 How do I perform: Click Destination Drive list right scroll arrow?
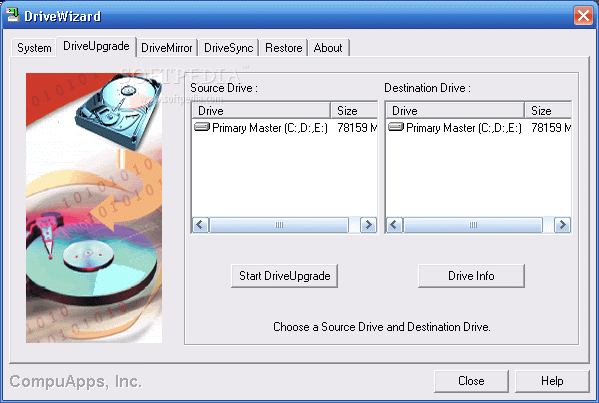pos(562,225)
